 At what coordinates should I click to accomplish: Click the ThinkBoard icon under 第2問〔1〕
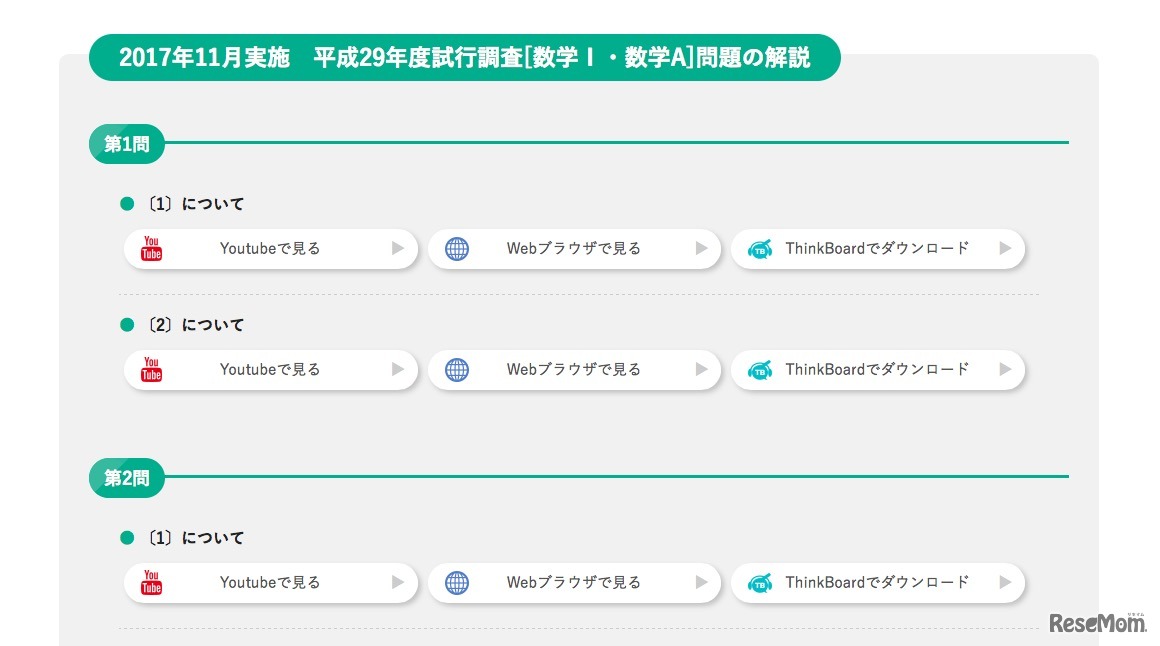[x=760, y=582]
